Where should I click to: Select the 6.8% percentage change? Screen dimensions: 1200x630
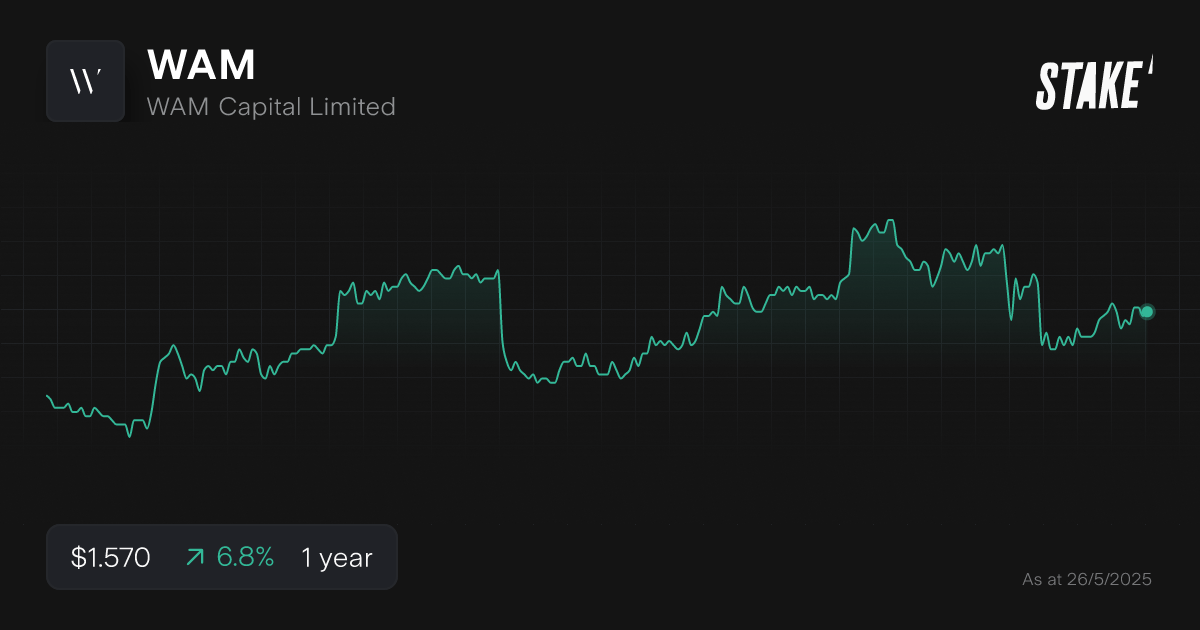click(245, 557)
